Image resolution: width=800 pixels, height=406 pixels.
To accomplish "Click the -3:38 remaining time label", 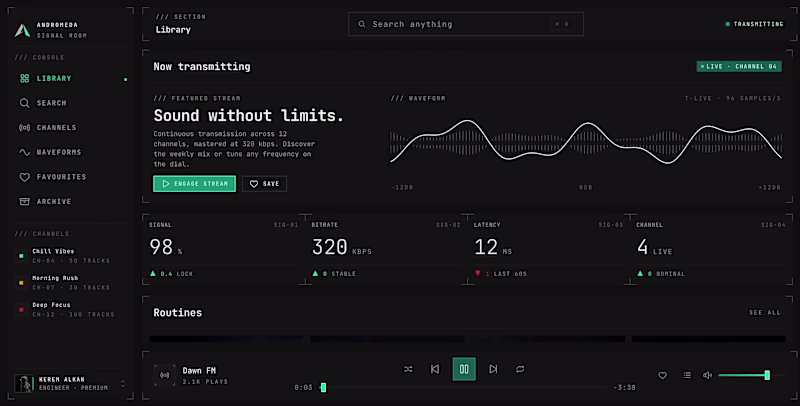I will point(624,388).
